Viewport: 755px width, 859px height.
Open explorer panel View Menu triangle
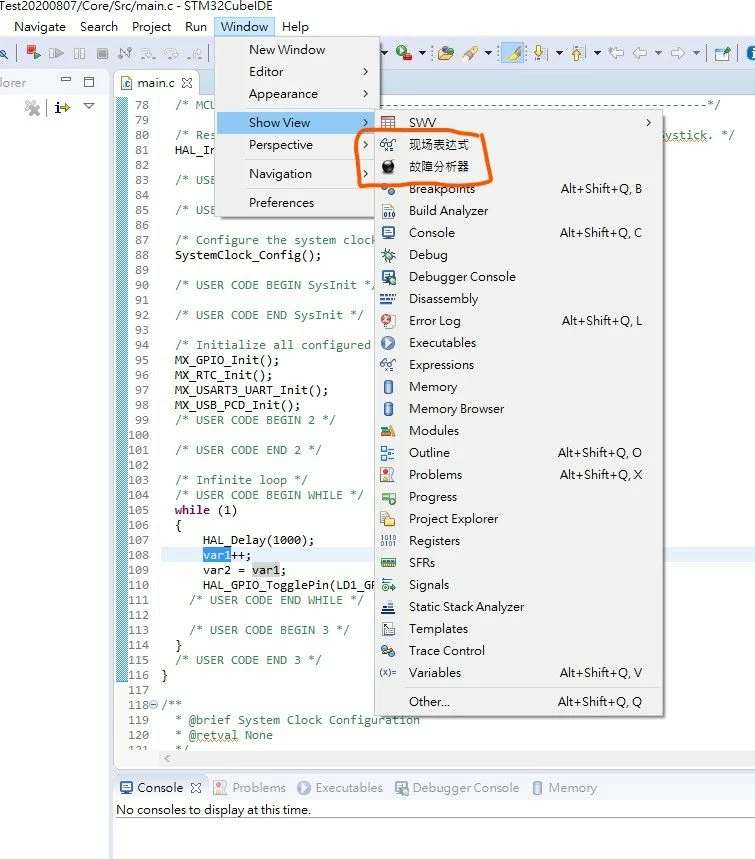click(89, 106)
